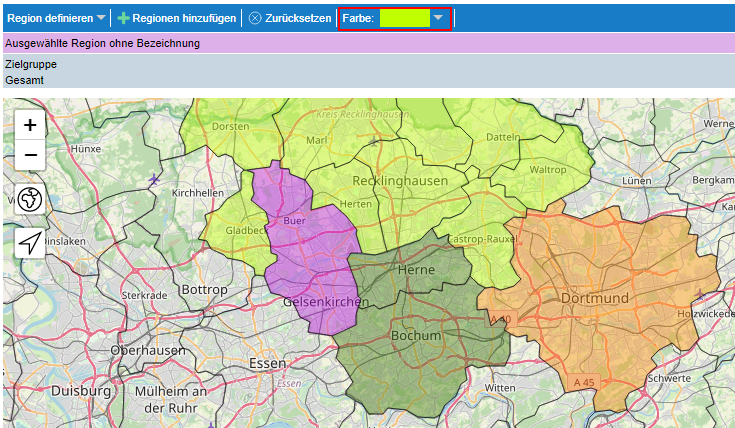Image resolution: width=735 pixels, height=428 pixels.
Task: Zoom in on the map
Action: tap(30, 125)
